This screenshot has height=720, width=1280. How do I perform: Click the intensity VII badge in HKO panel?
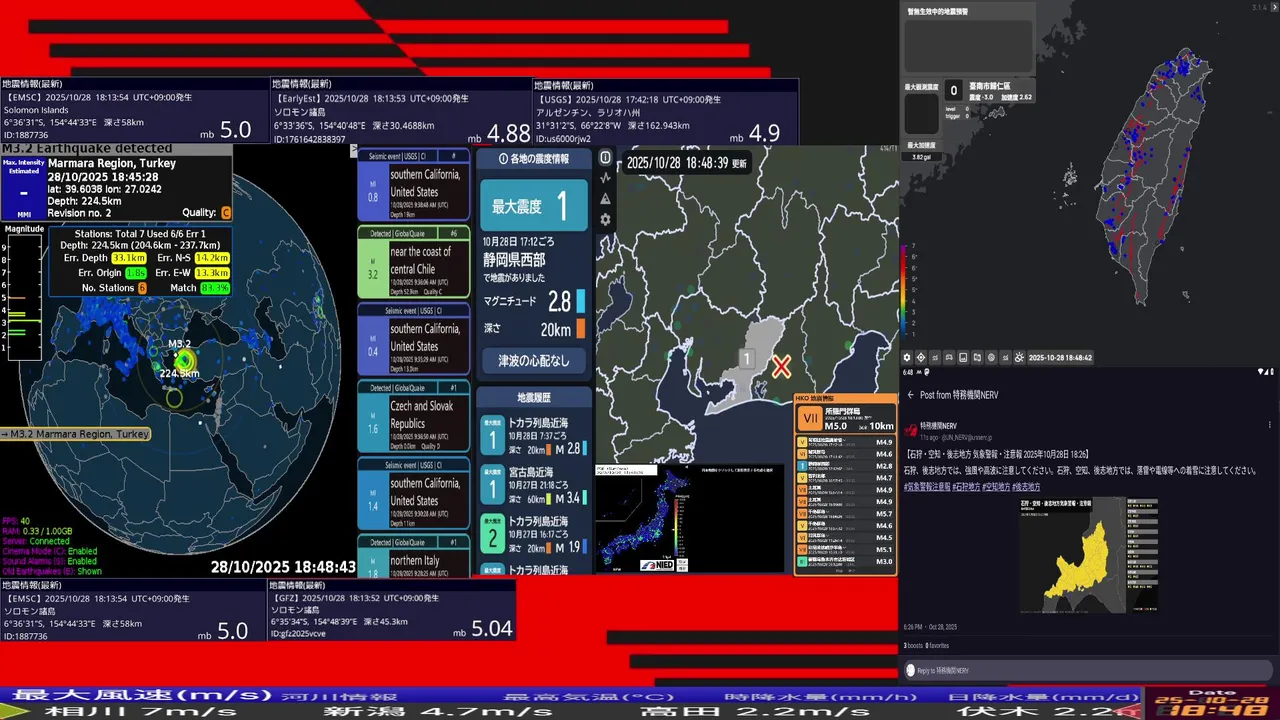tap(811, 419)
